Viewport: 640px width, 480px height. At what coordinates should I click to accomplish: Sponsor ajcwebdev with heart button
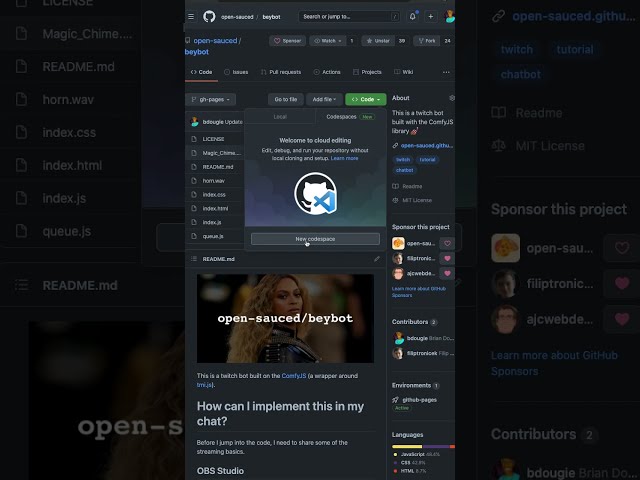click(447, 273)
